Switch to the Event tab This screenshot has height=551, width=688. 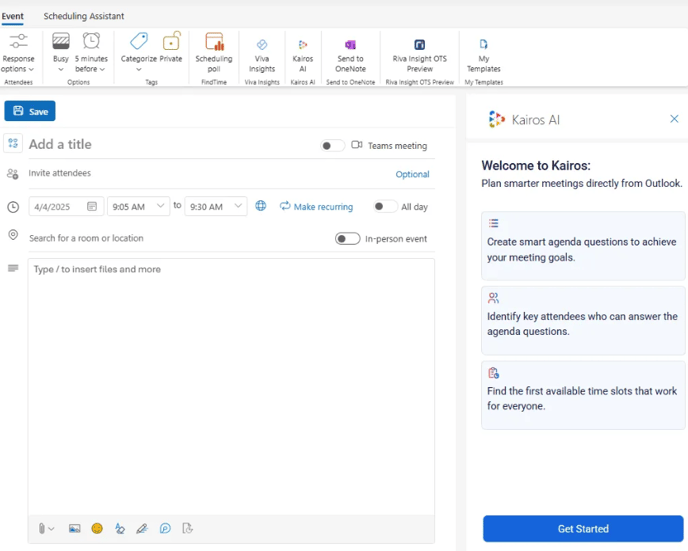tap(13, 16)
